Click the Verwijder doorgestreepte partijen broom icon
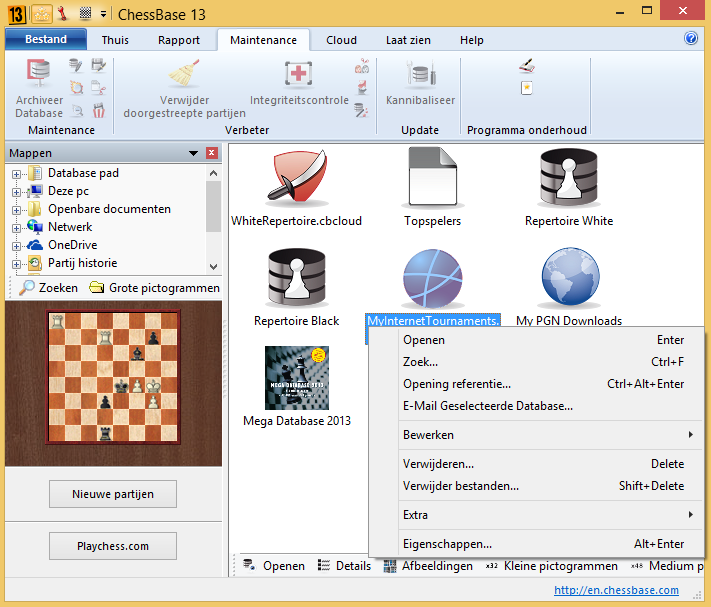 point(184,73)
